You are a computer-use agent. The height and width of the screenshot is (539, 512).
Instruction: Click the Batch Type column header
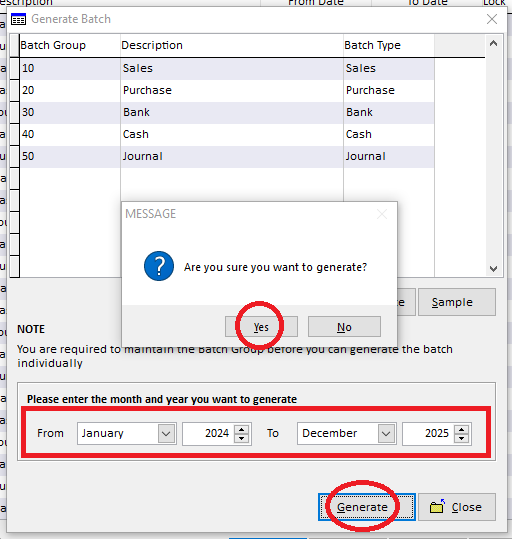click(x=389, y=45)
